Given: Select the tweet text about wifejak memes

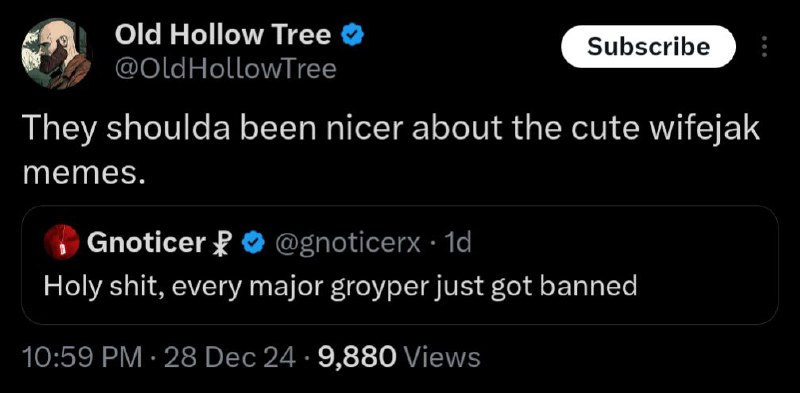Looking at the screenshot, I should point(391,151).
